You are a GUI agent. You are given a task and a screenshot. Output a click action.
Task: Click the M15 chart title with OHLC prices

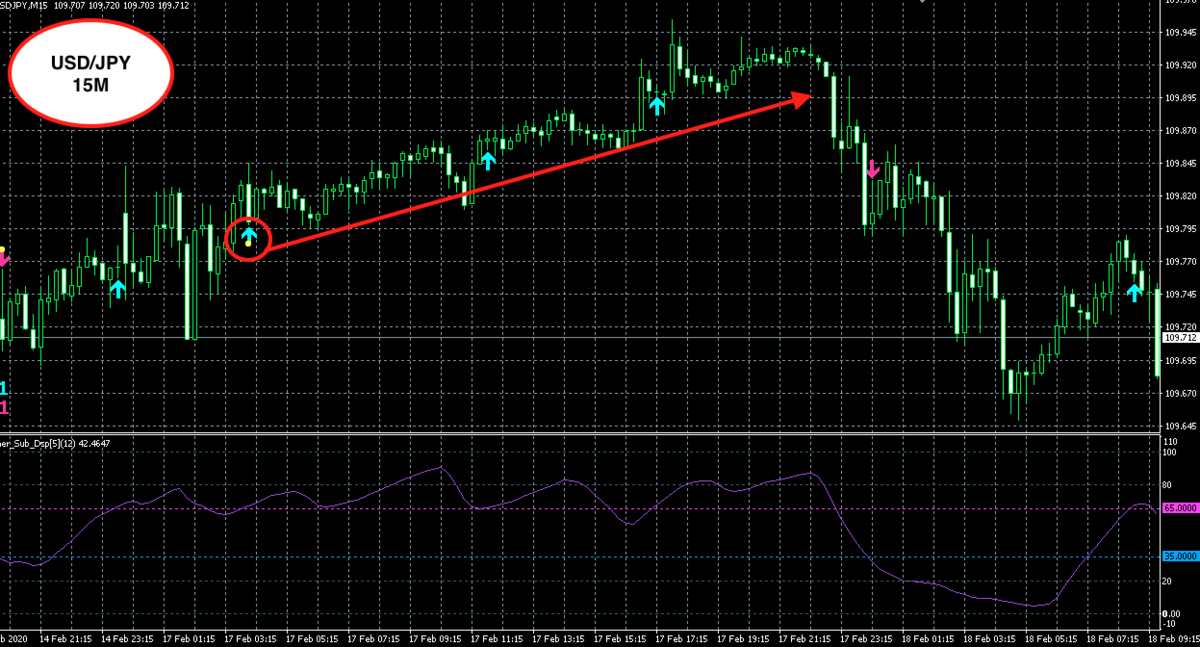[x=95, y=6]
